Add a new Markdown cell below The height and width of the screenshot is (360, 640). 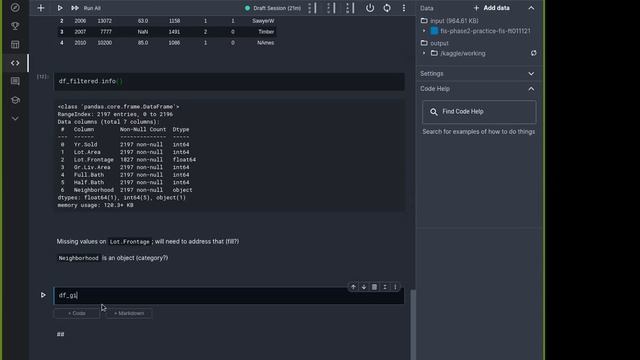click(x=129, y=313)
